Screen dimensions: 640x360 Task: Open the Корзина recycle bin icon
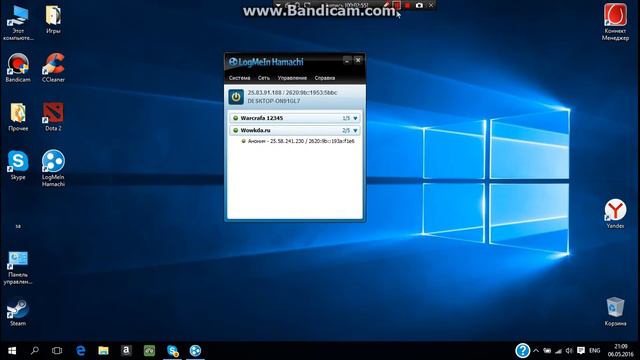pos(615,312)
